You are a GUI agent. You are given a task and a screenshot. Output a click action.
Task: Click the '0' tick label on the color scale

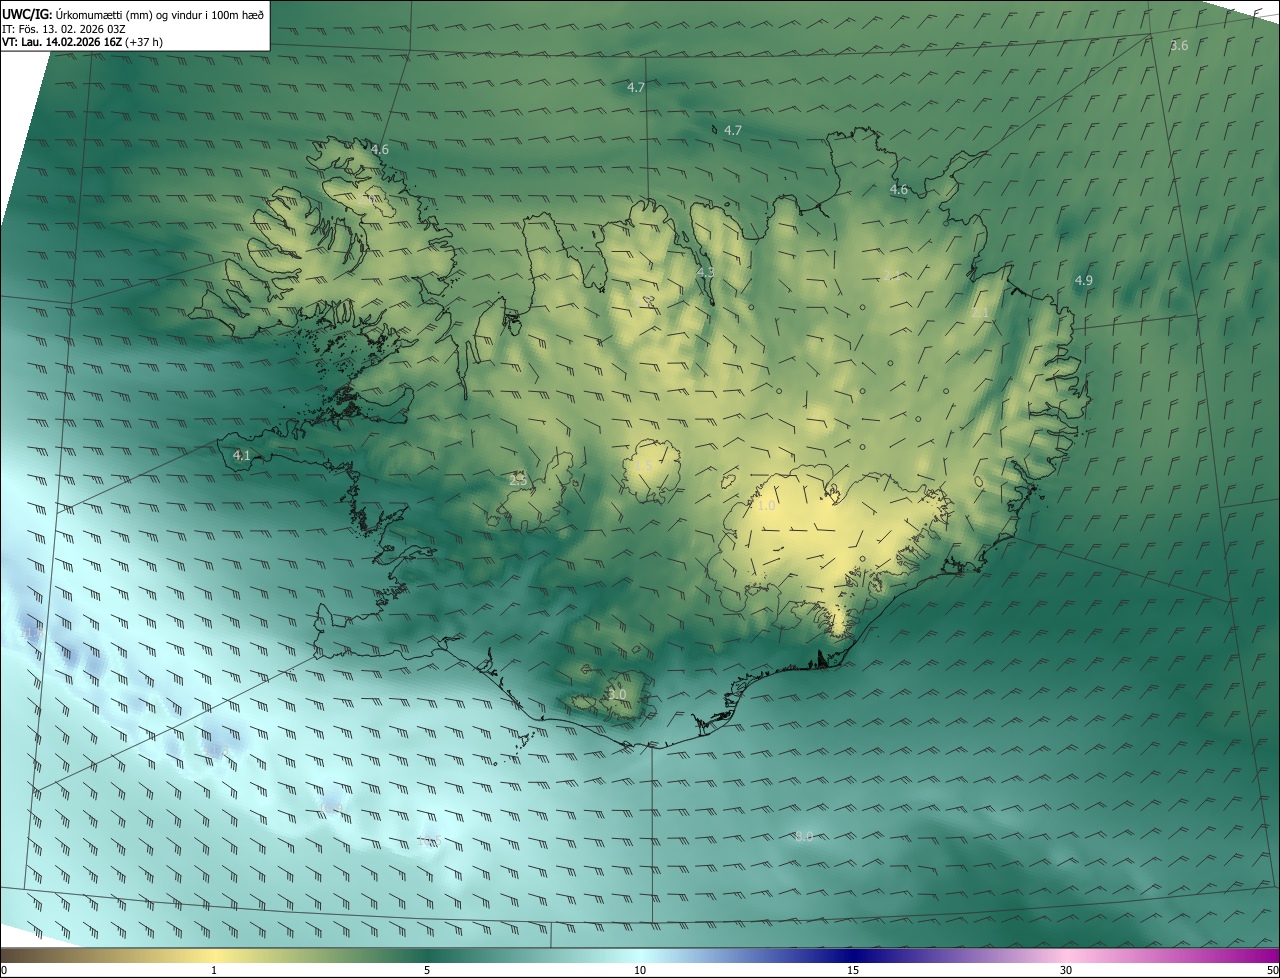point(4,970)
